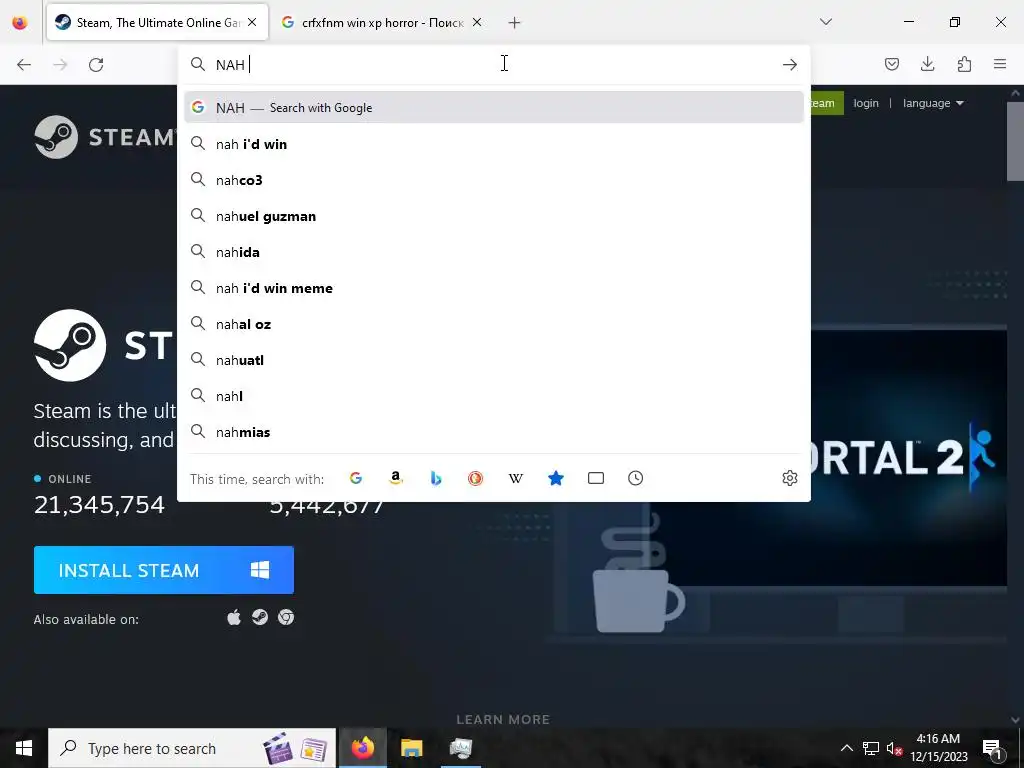This screenshot has width=1024, height=768.
Task: Choose the 'nahal oz' suggestion
Action: click(494, 324)
